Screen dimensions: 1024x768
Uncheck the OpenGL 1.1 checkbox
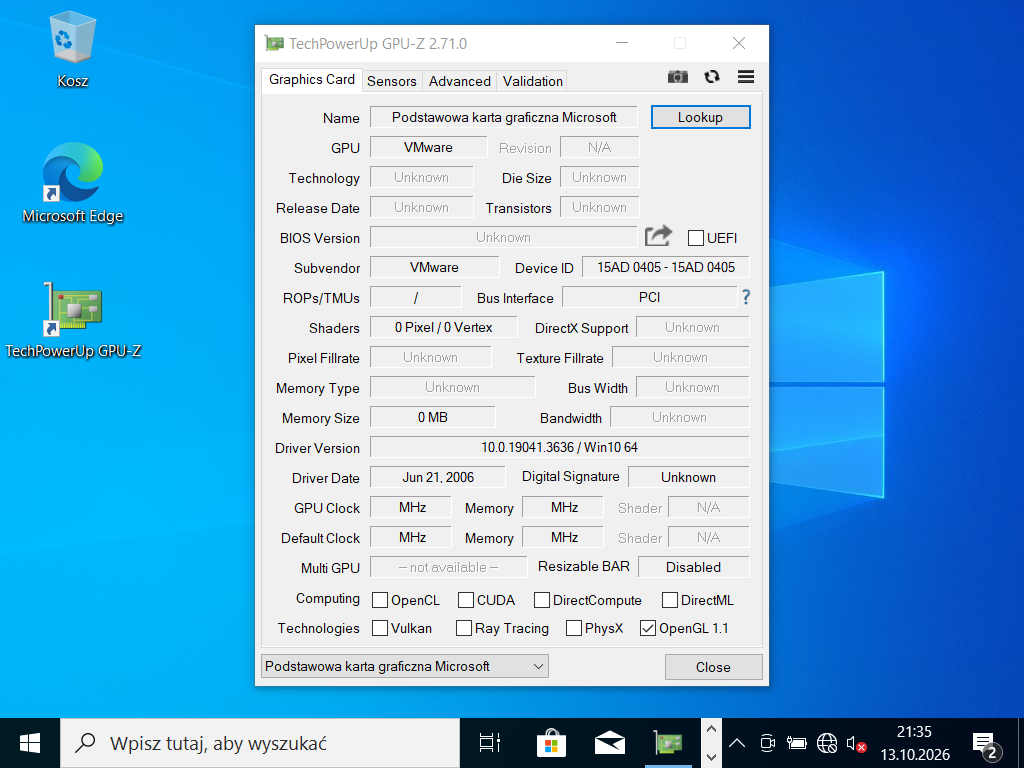[x=648, y=628]
